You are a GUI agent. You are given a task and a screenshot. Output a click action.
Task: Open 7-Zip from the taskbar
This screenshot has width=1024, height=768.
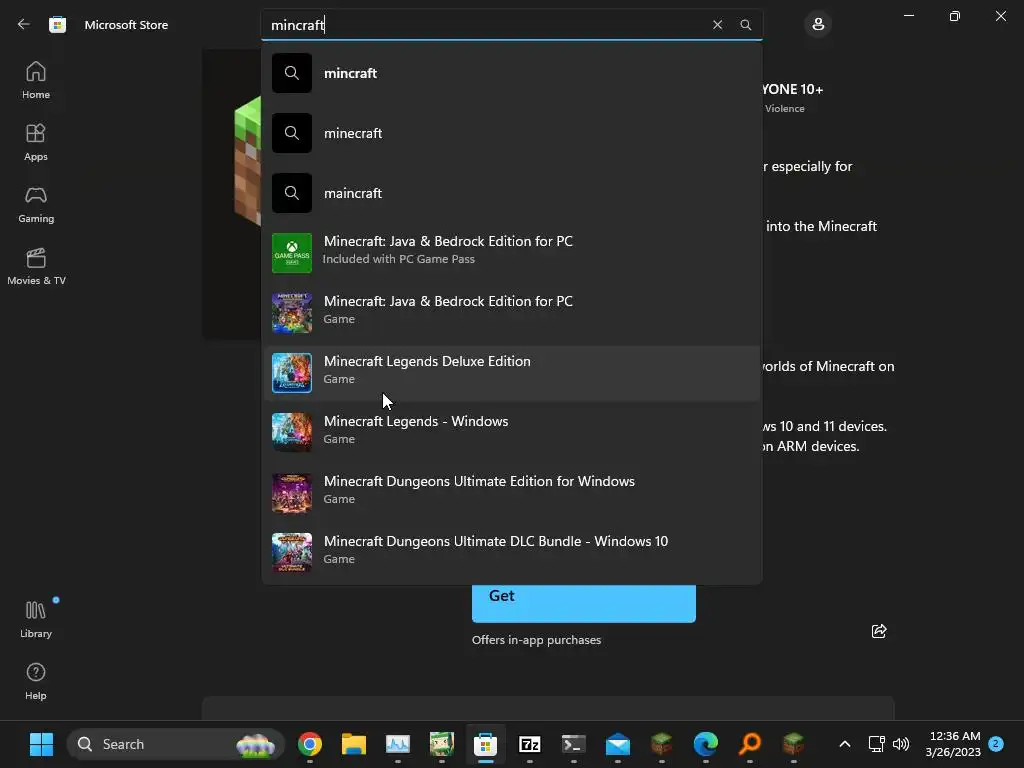[530, 744]
